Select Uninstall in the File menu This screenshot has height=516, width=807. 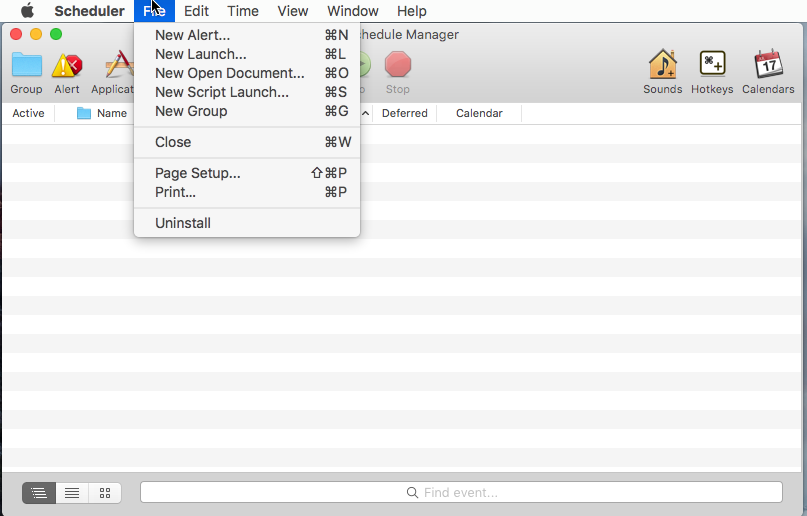click(247, 223)
